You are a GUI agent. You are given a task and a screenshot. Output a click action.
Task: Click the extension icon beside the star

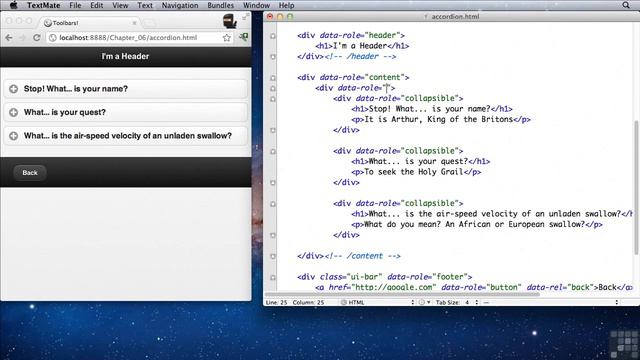pyautogui.click(x=244, y=37)
